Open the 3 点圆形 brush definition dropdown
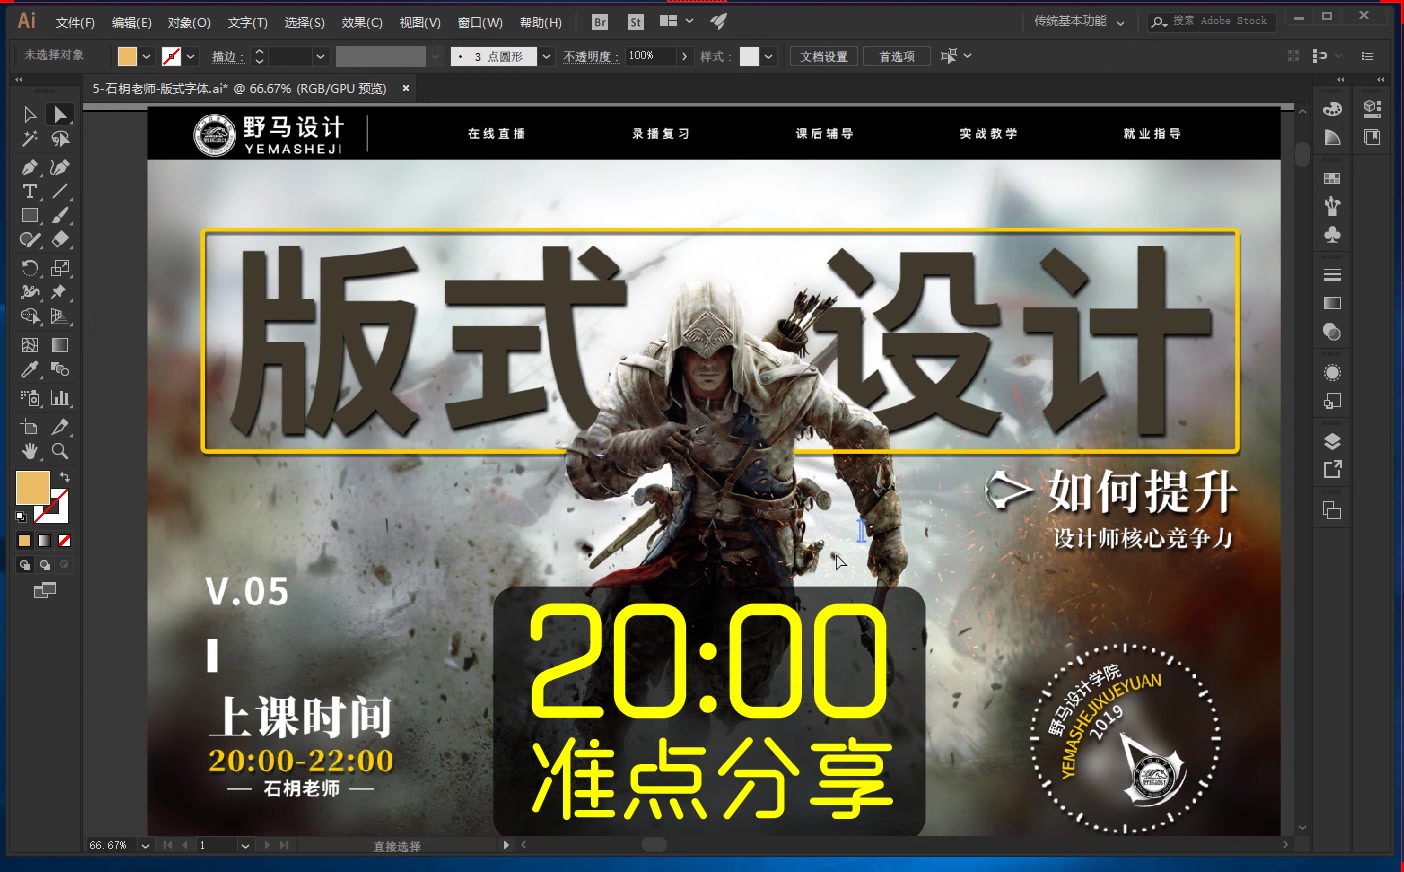1404x872 pixels. tap(546, 57)
